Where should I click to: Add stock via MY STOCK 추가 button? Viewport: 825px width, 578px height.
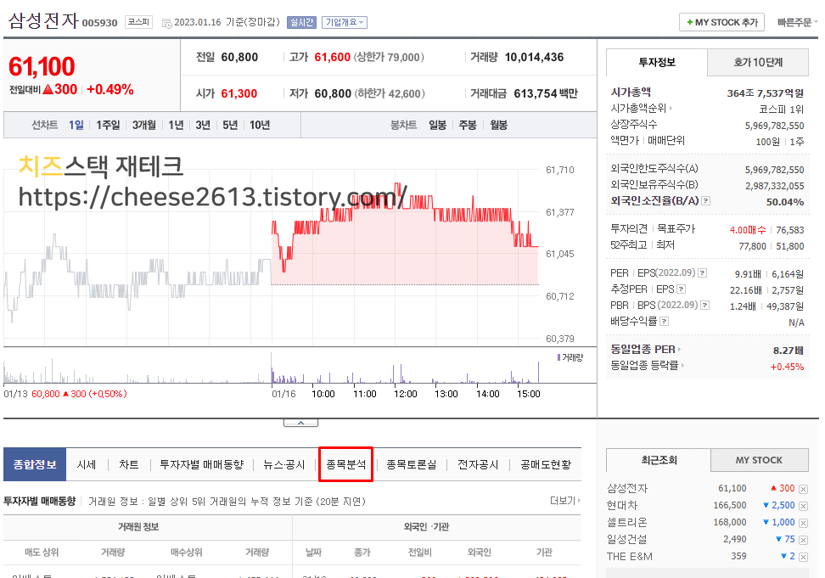click(722, 23)
